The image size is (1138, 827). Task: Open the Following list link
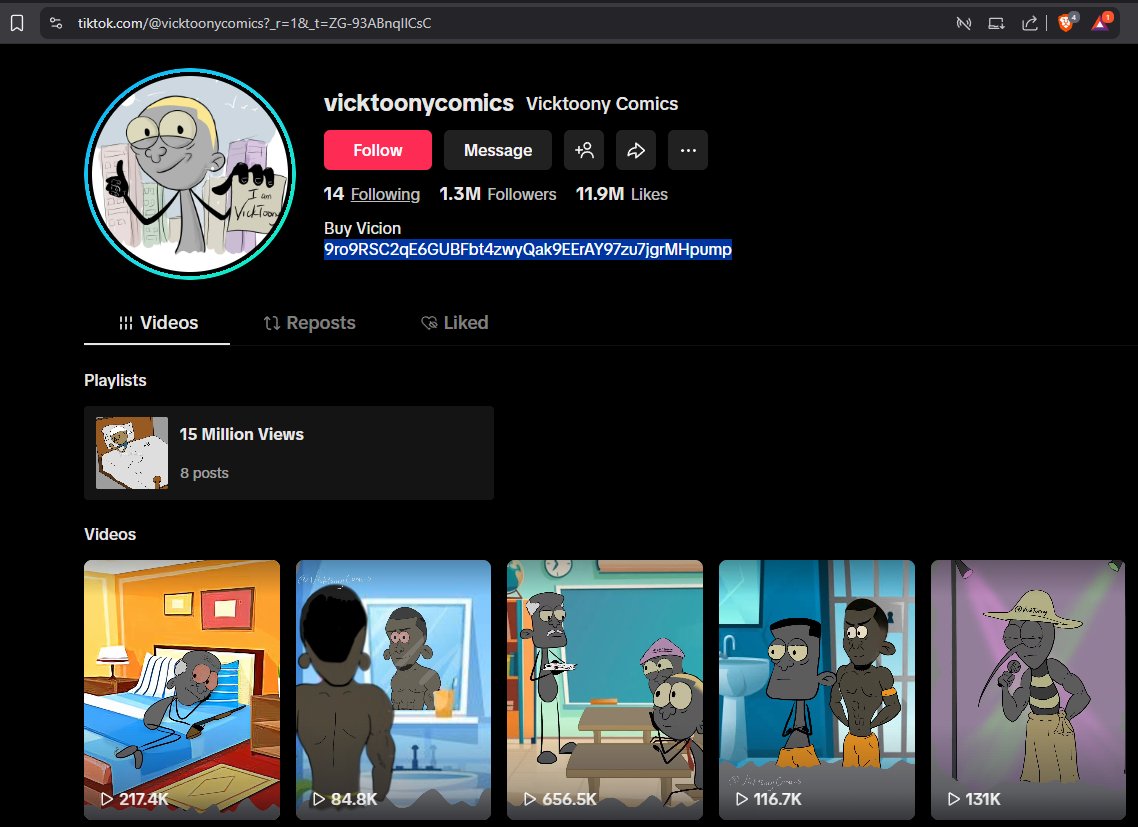pyautogui.click(x=385, y=195)
